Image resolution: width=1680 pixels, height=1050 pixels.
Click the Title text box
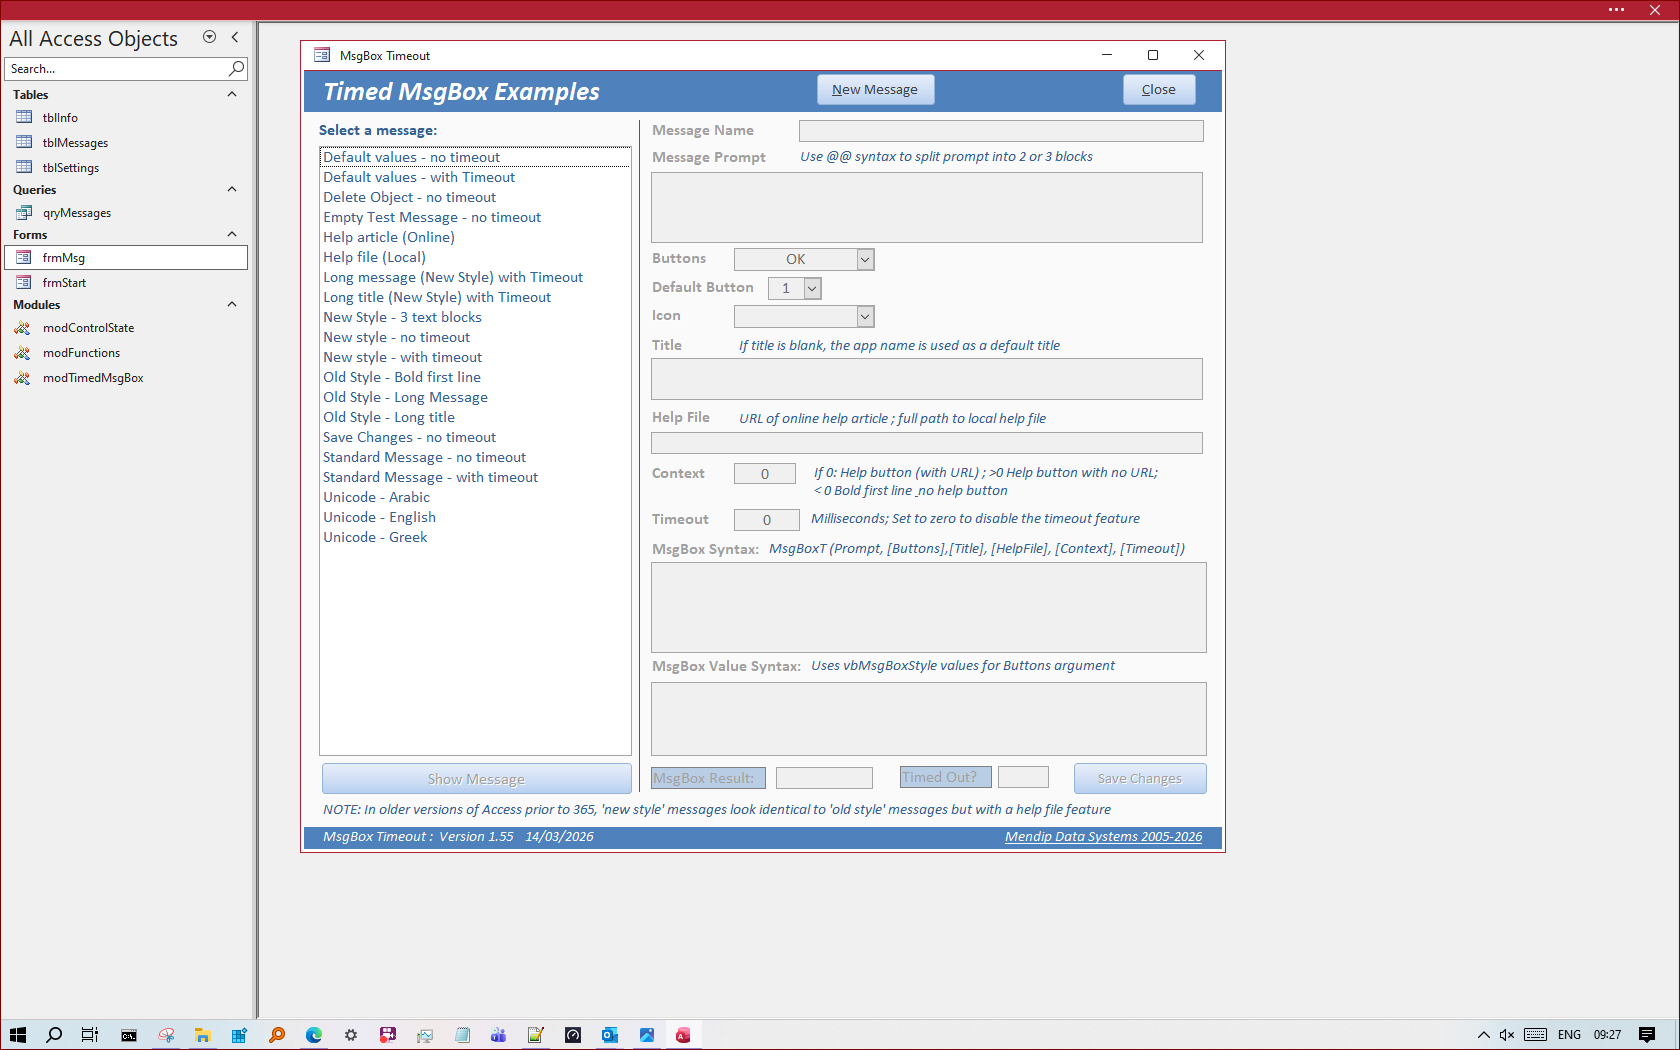[927, 379]
